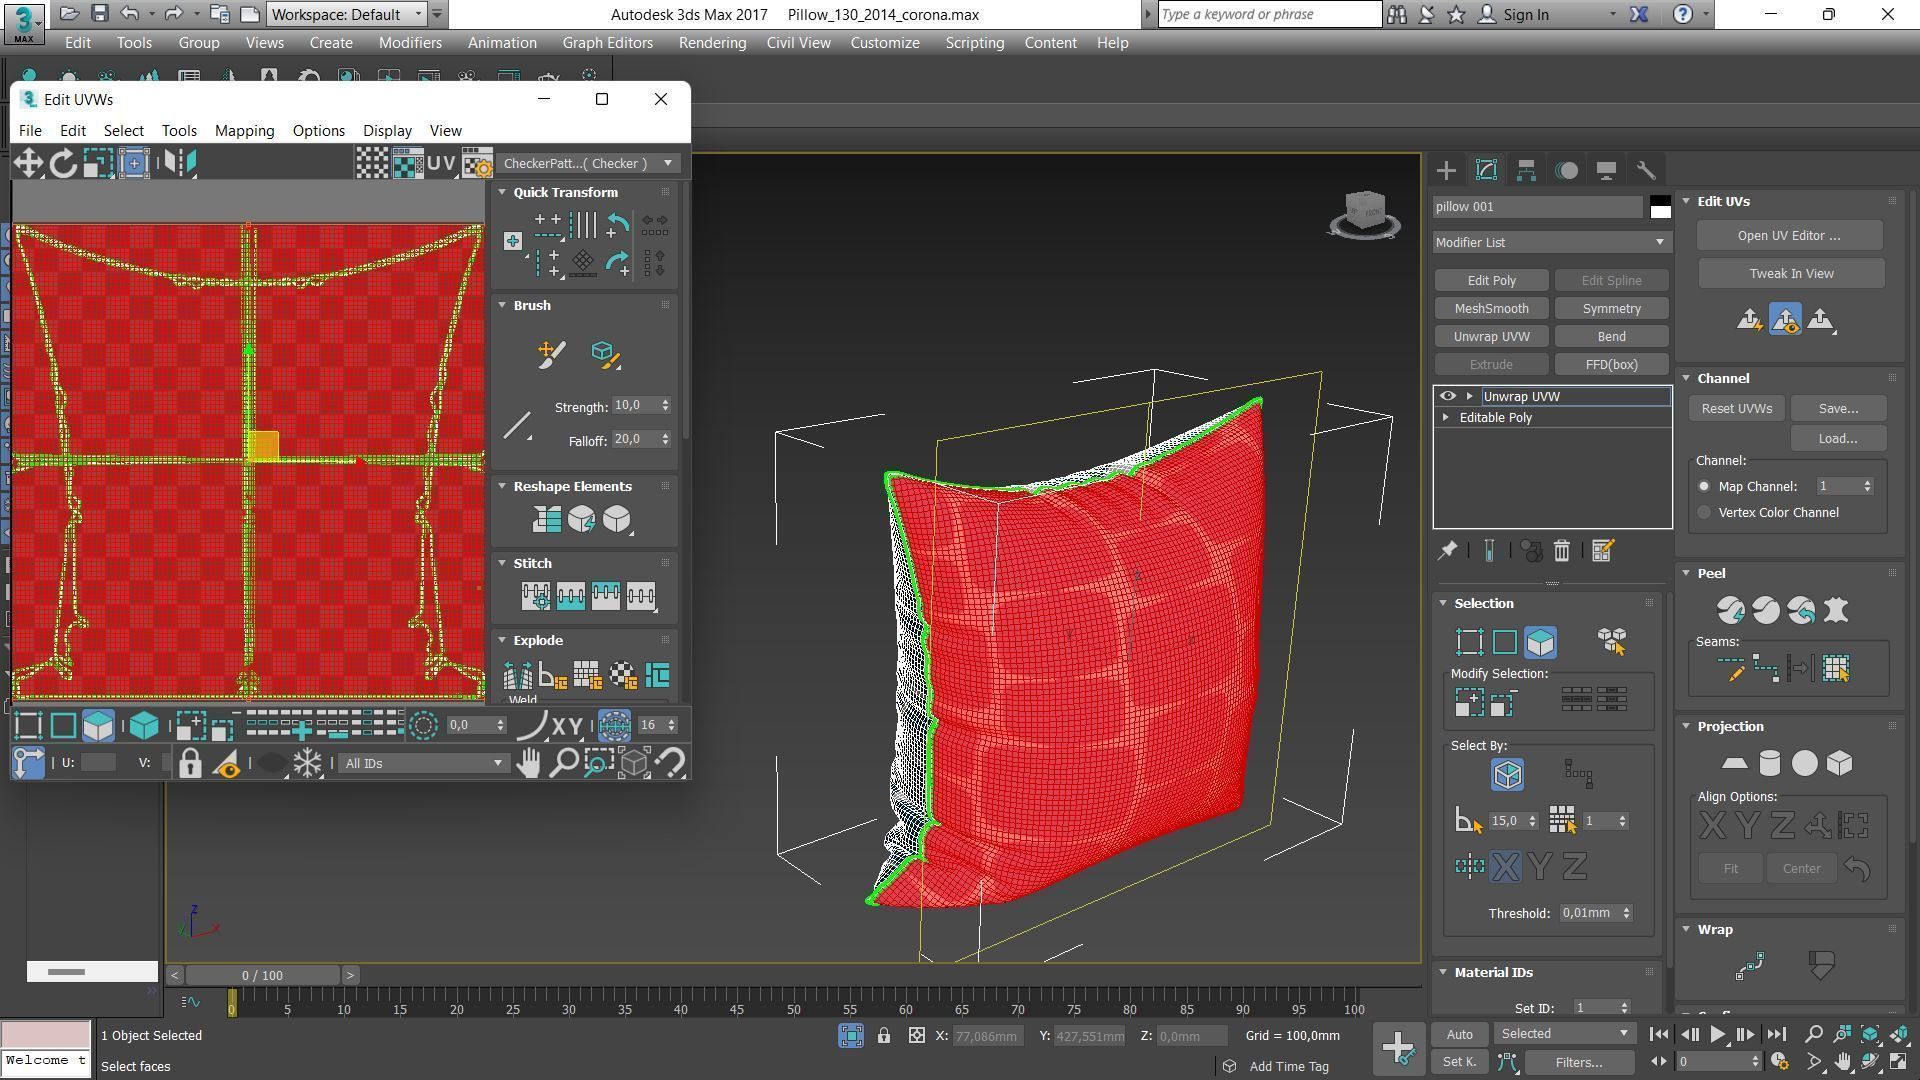
Task: Open the Modify panel tab
Action: pos(1486,170)
